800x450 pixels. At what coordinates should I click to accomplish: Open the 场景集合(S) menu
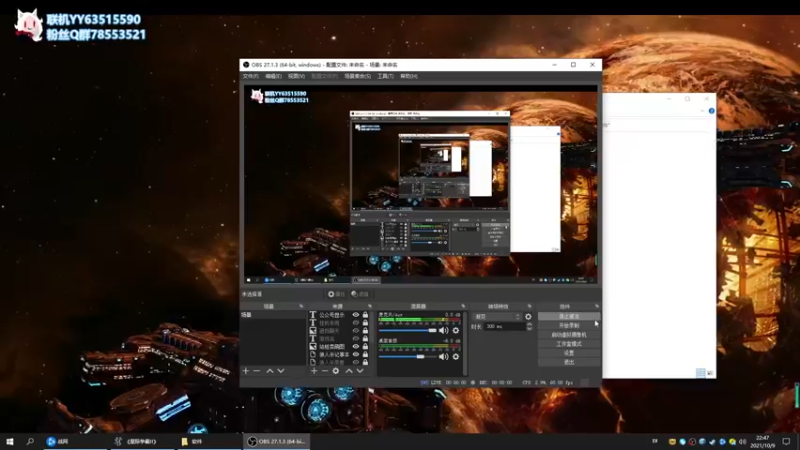click(357, 76)
